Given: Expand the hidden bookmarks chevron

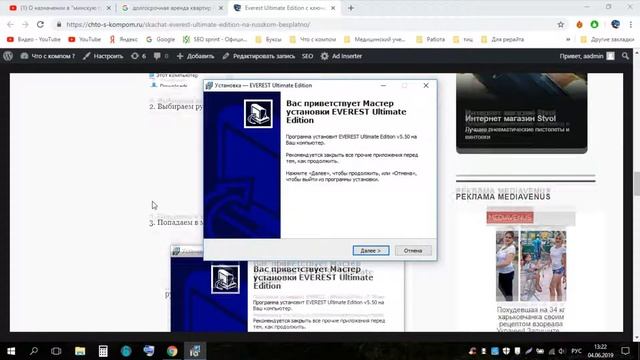Looking at the screenshot, I should click(568, 40).
